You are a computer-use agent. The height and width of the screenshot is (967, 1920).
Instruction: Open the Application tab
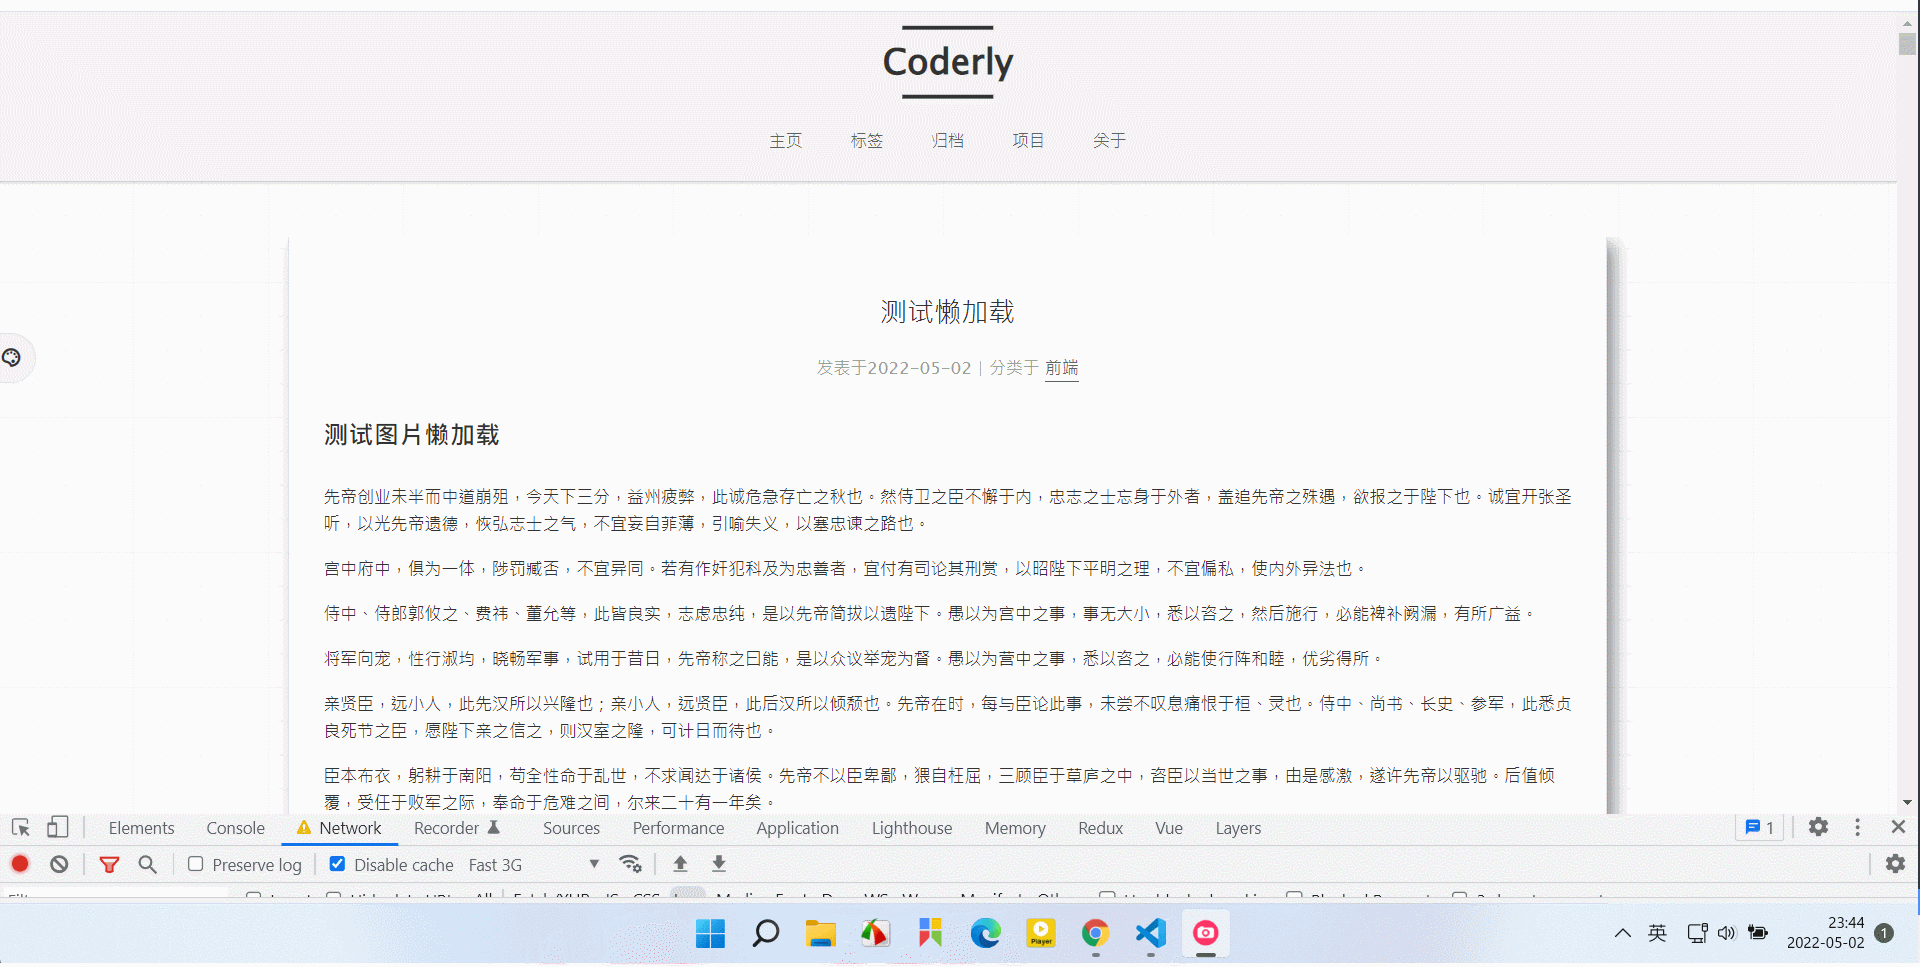(797, 828)
